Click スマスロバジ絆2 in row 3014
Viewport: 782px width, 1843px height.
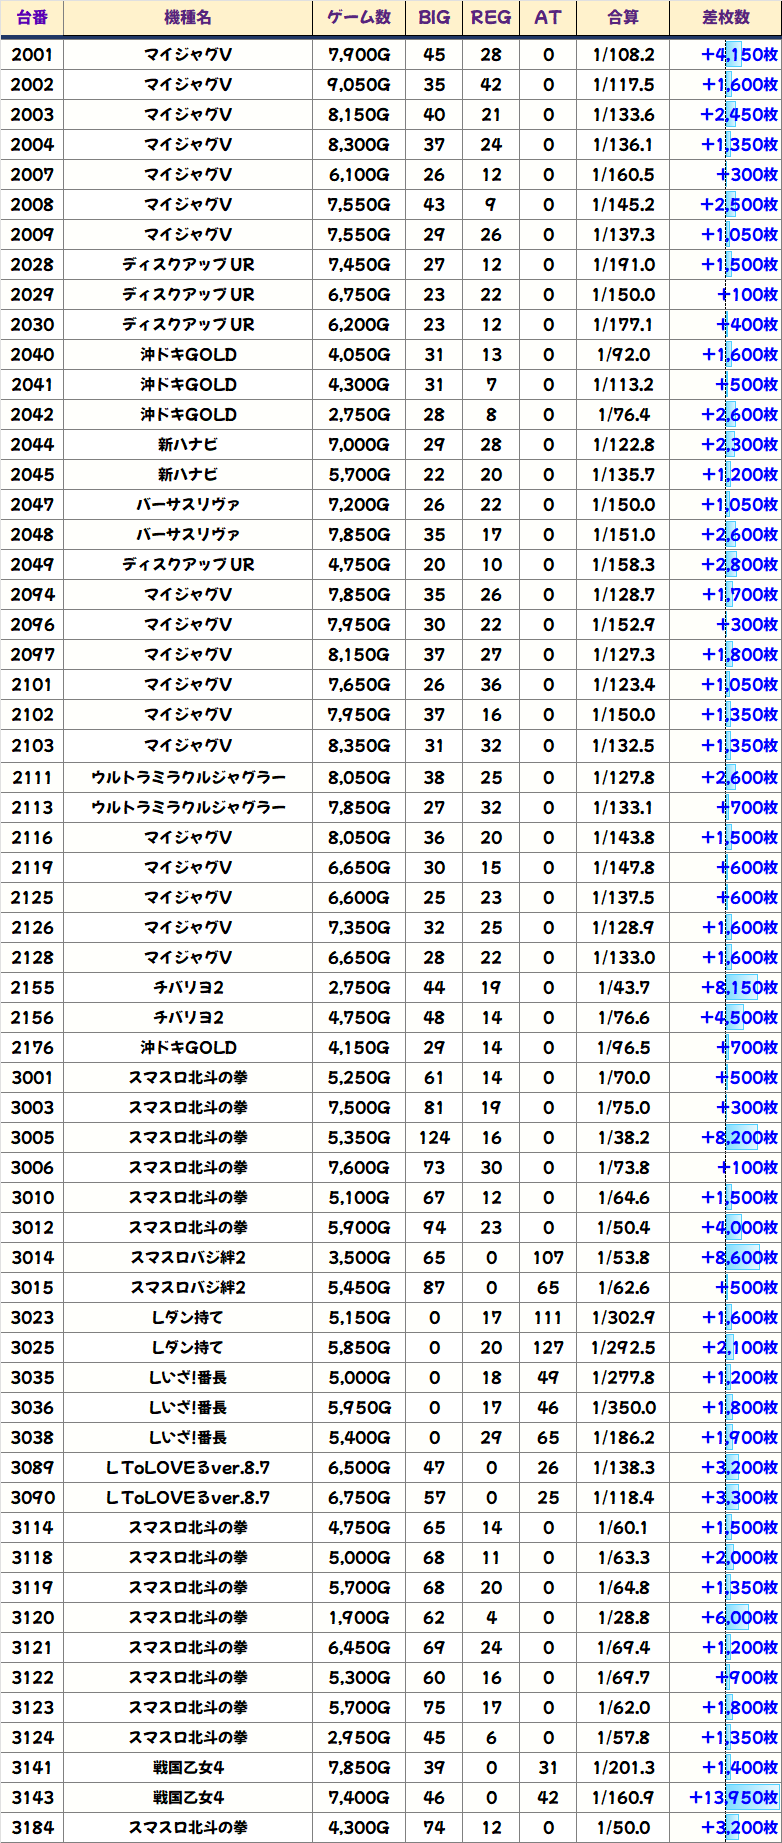(188, 1258)
